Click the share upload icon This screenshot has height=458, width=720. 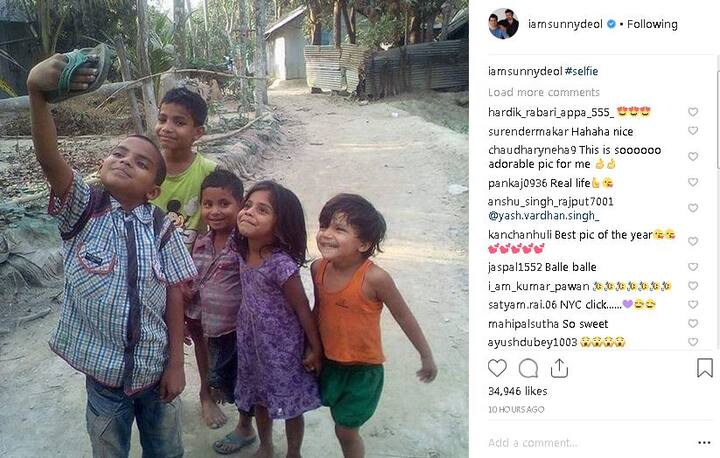[x=559, y=368]
